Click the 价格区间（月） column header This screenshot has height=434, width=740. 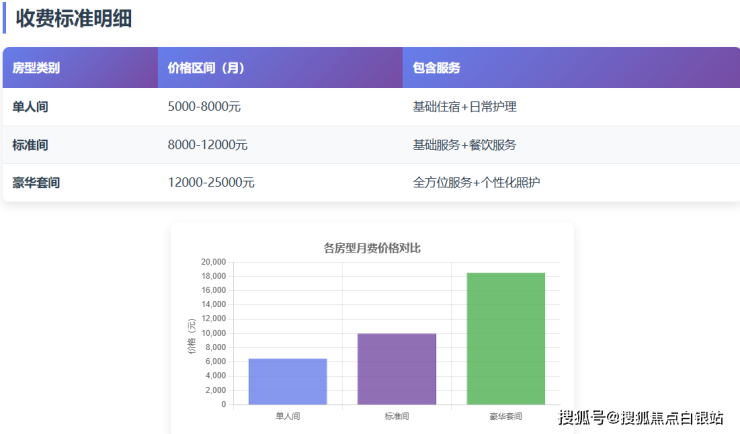206,68
